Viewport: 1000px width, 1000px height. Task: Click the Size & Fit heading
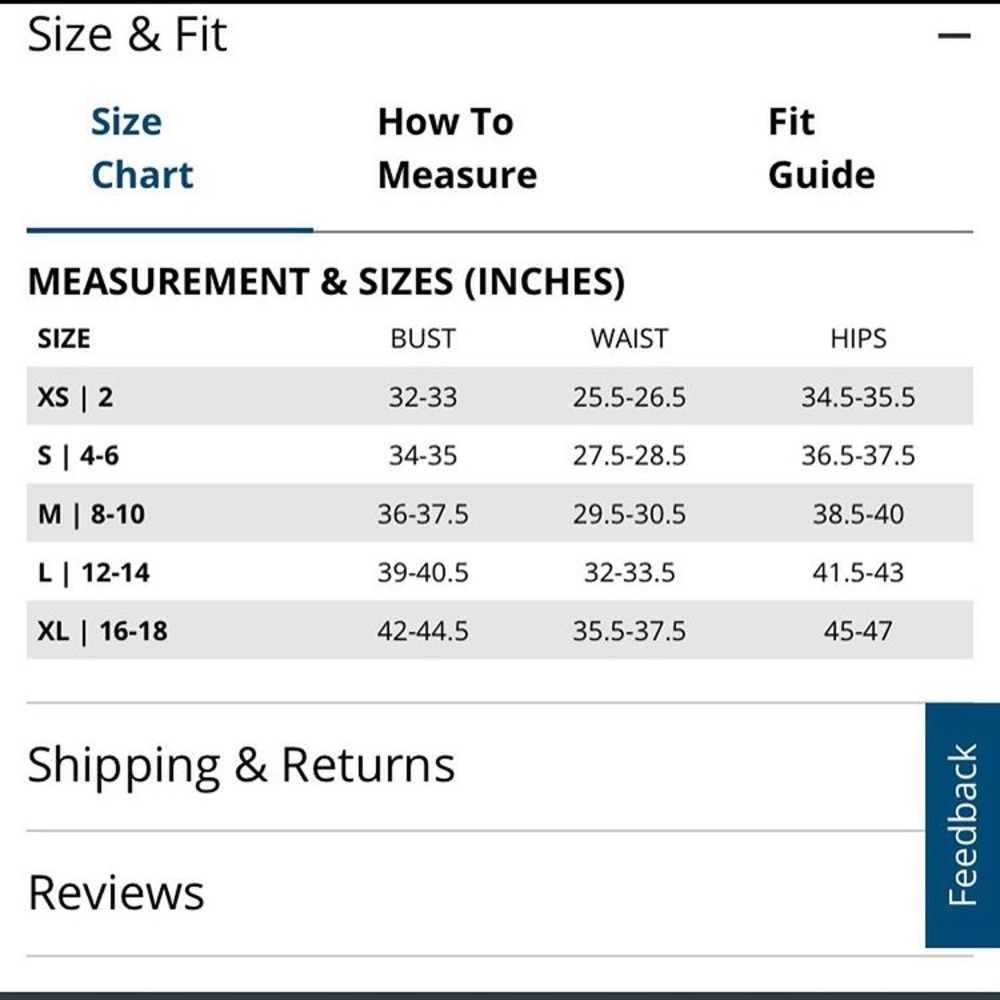click(x=128, y=34)
